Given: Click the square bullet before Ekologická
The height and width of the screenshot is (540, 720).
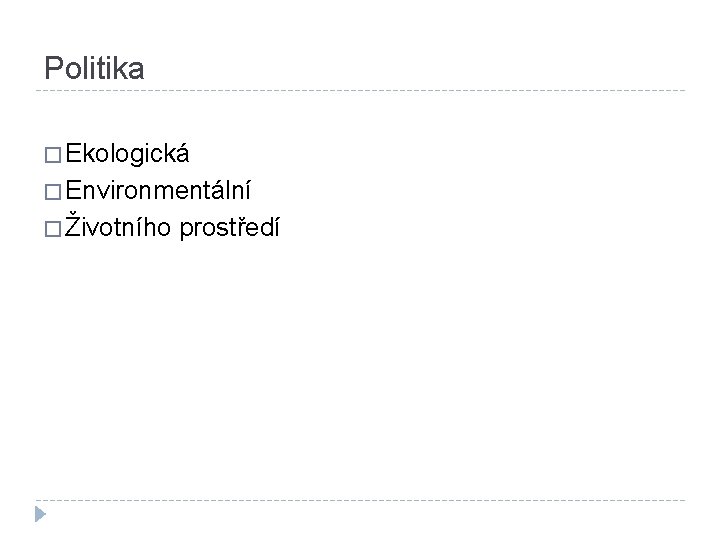Looking at the screenshot, I should pos(52,157).
